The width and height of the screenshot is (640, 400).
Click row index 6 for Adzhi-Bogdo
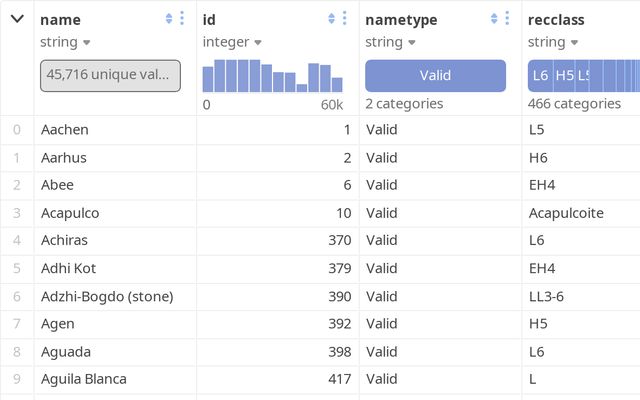16,296
